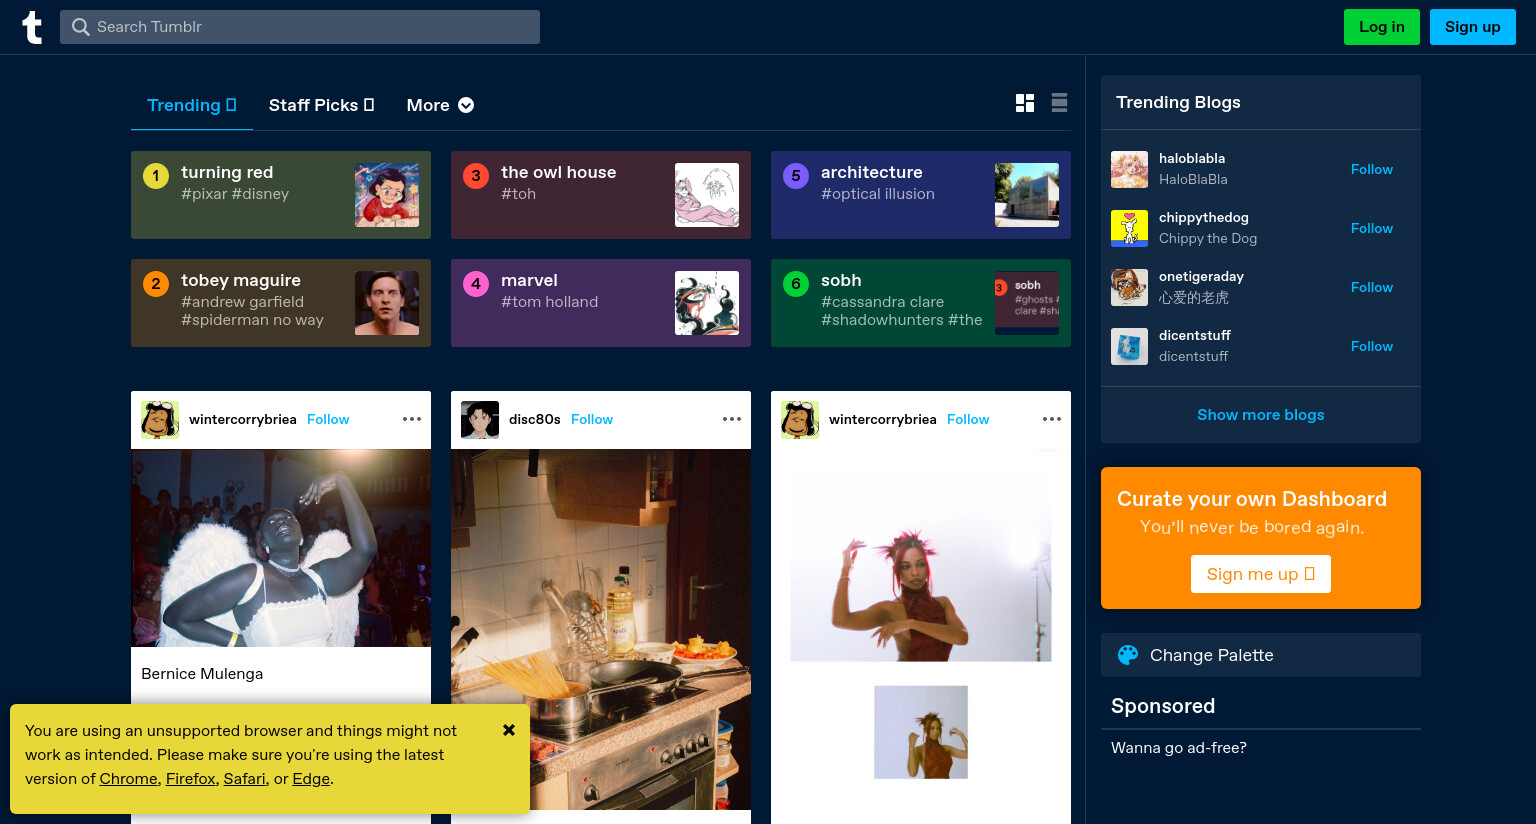Open onetigeraday blog avatar
This screenshot has height=824, width=1536.
coord(1129,287)
